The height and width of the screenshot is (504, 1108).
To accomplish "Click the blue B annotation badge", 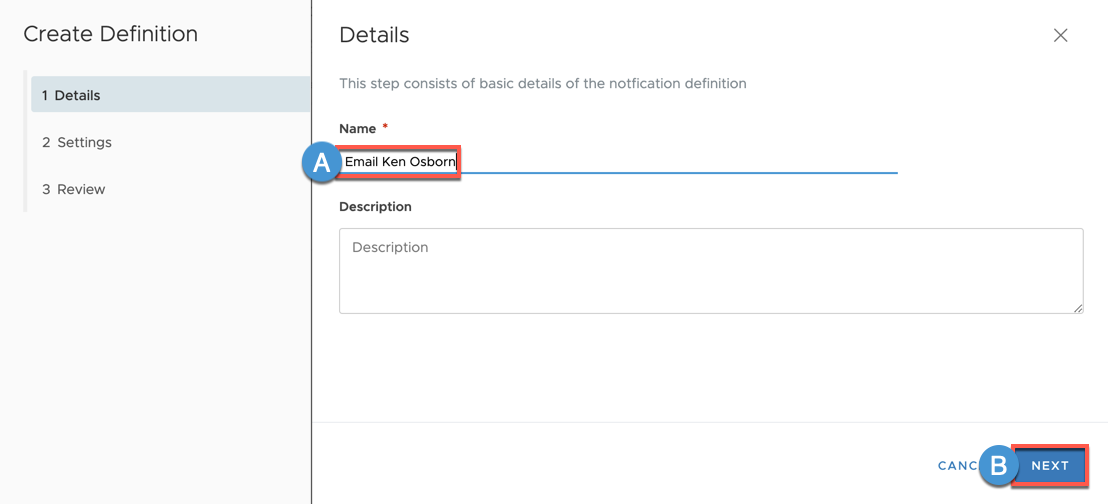I will 1000,465.
